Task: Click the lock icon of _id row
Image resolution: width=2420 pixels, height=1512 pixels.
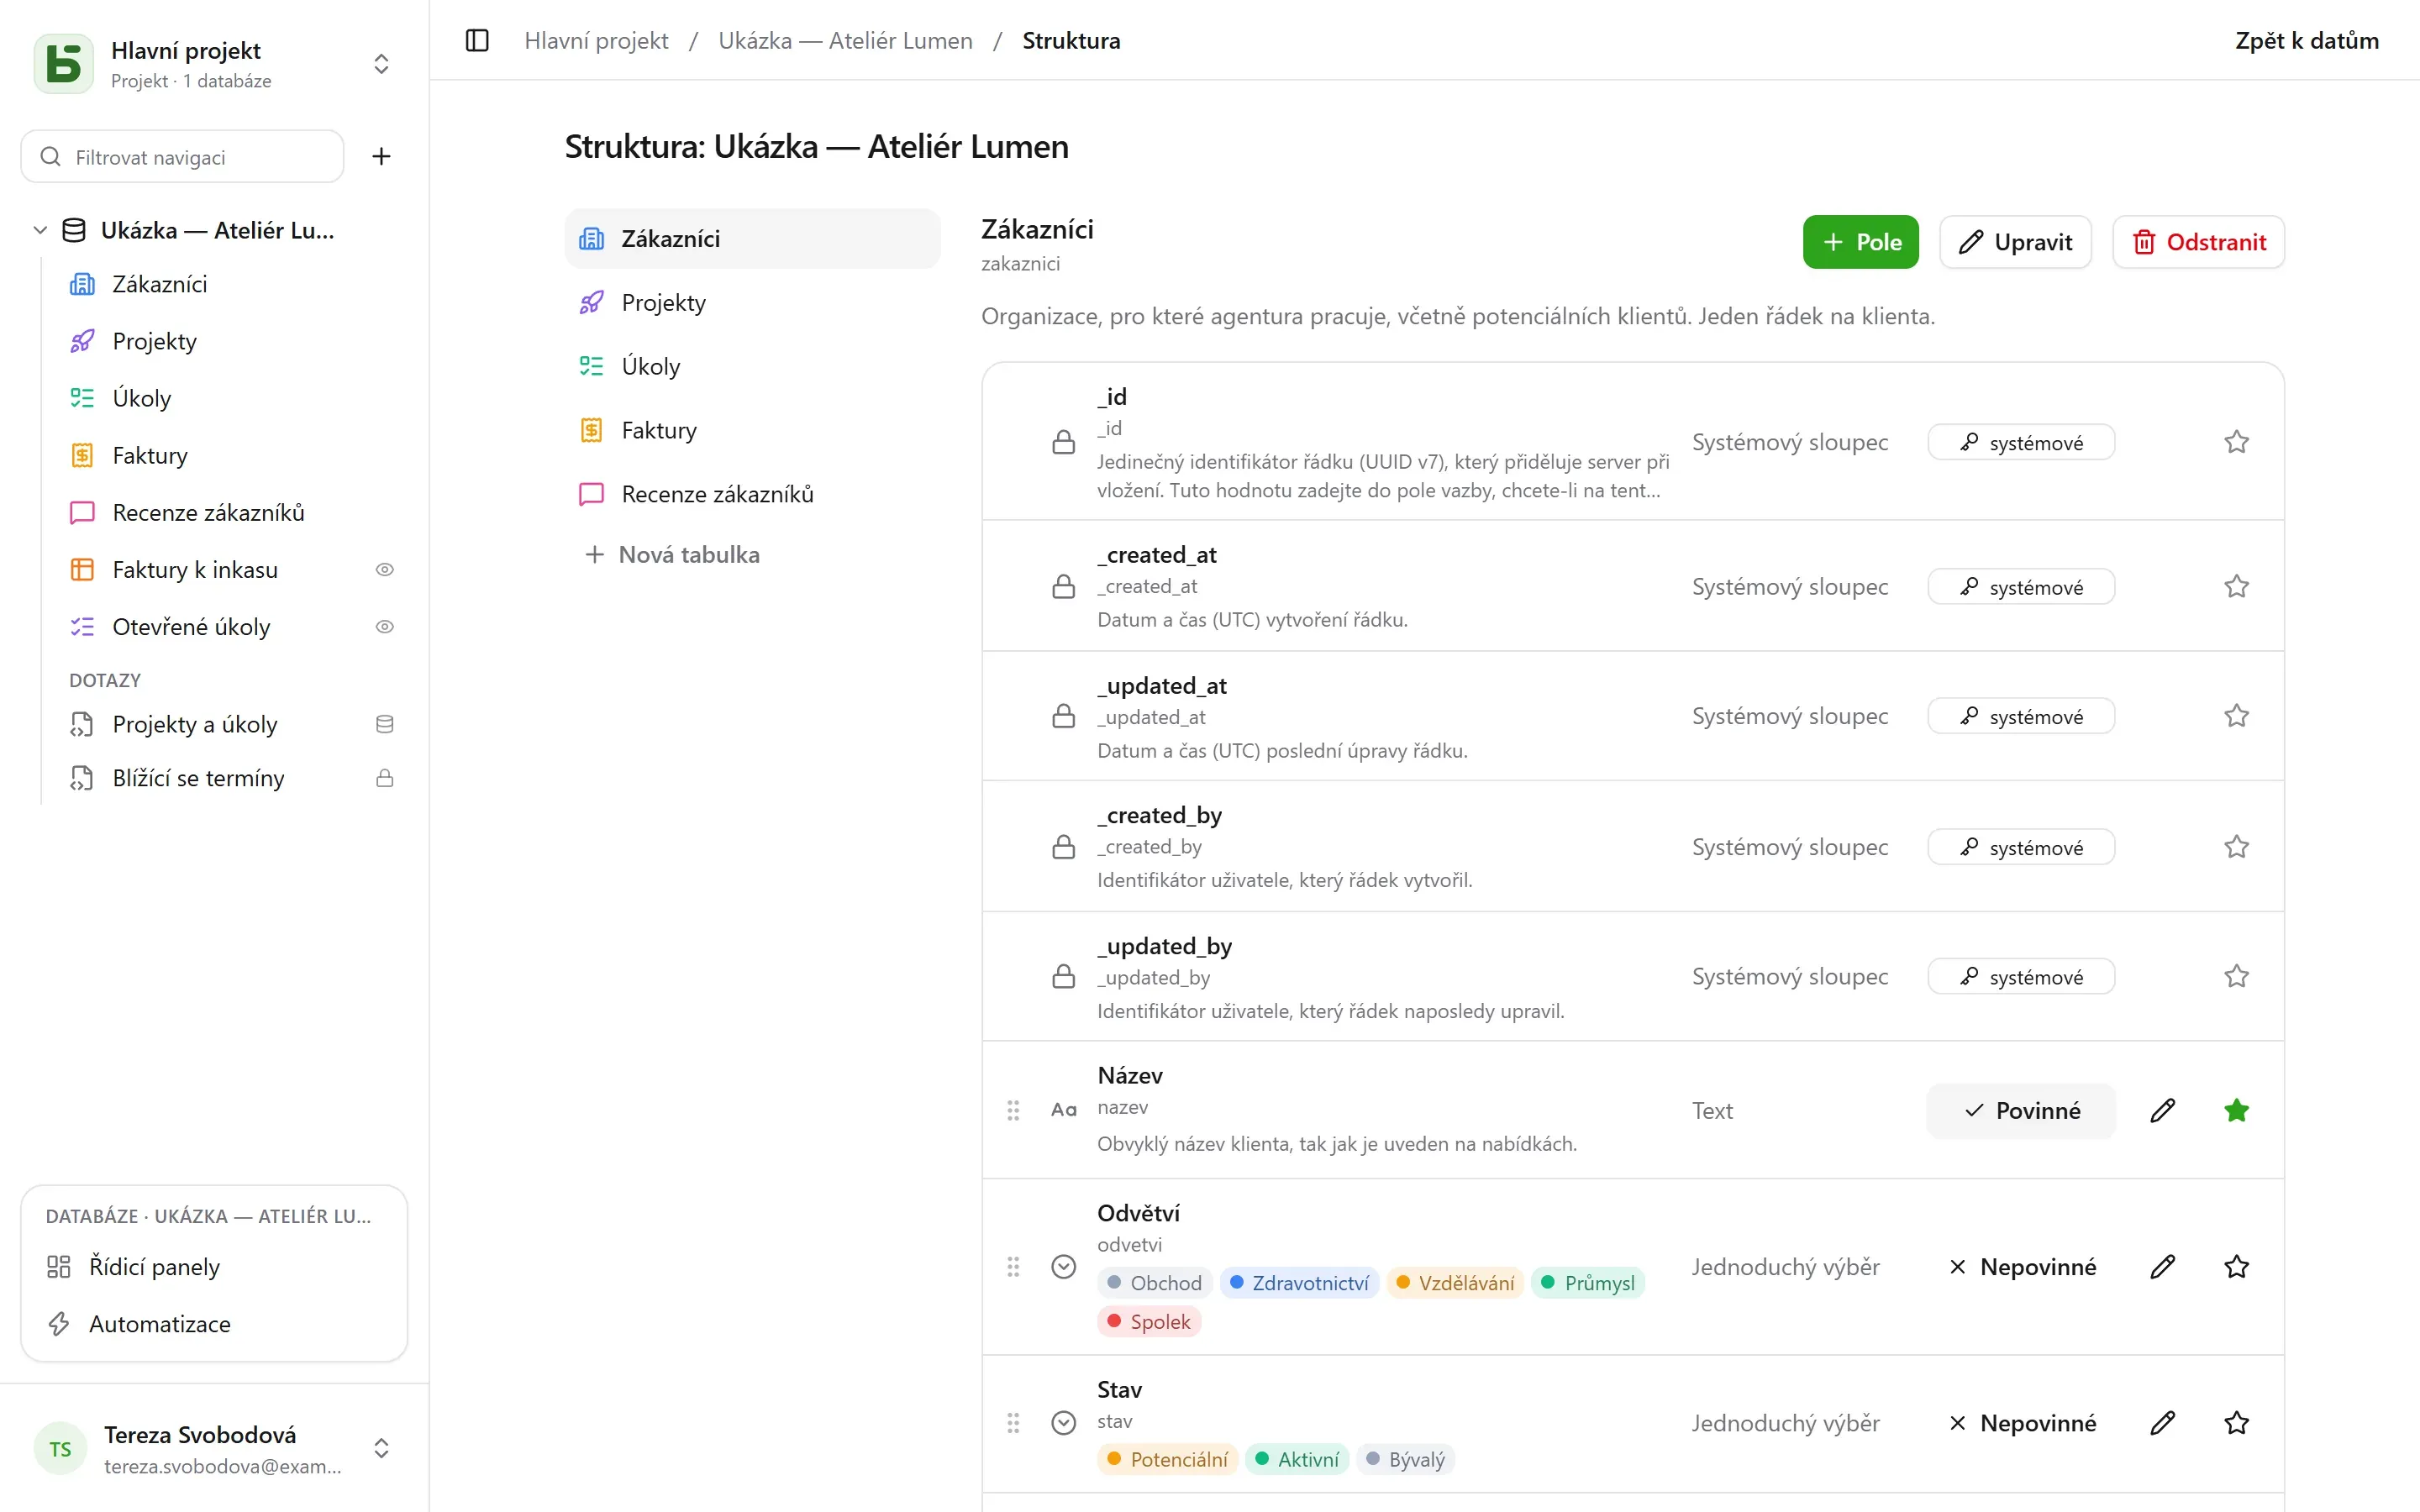Action: click(1064, 442)
